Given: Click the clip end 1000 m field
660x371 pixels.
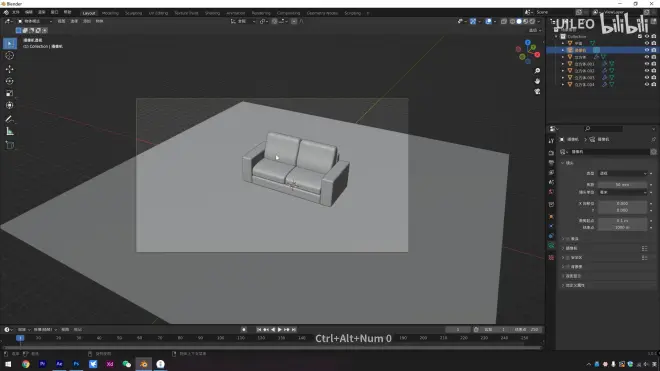Looking at the screenshot, I should (623, 227).
